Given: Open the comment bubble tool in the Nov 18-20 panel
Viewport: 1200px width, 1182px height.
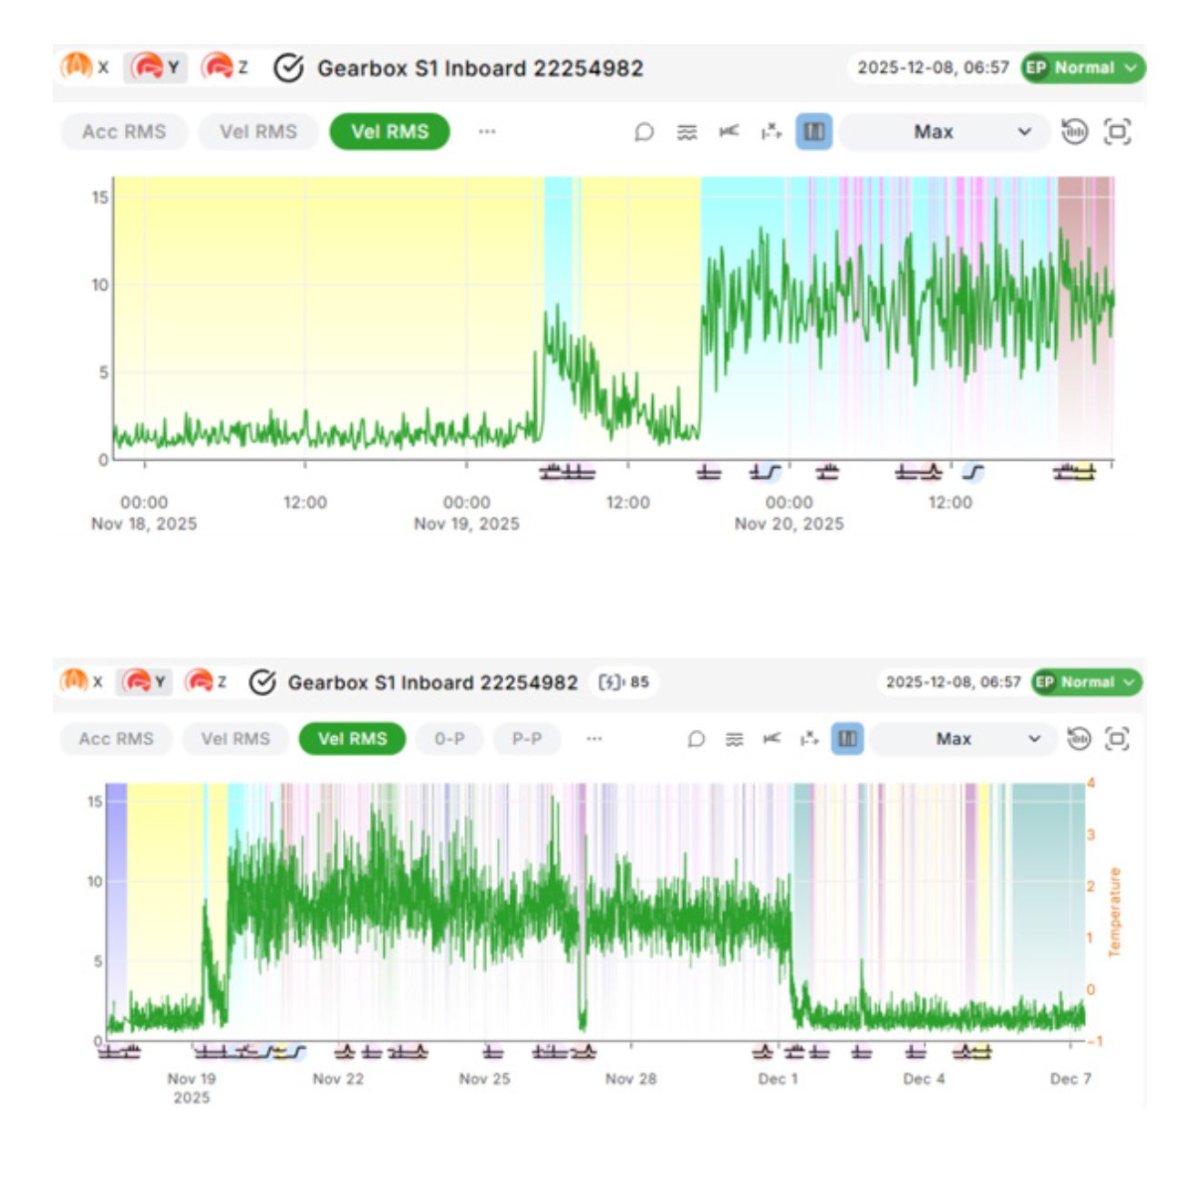Looking at the screenshot, I should coord(644,132).
